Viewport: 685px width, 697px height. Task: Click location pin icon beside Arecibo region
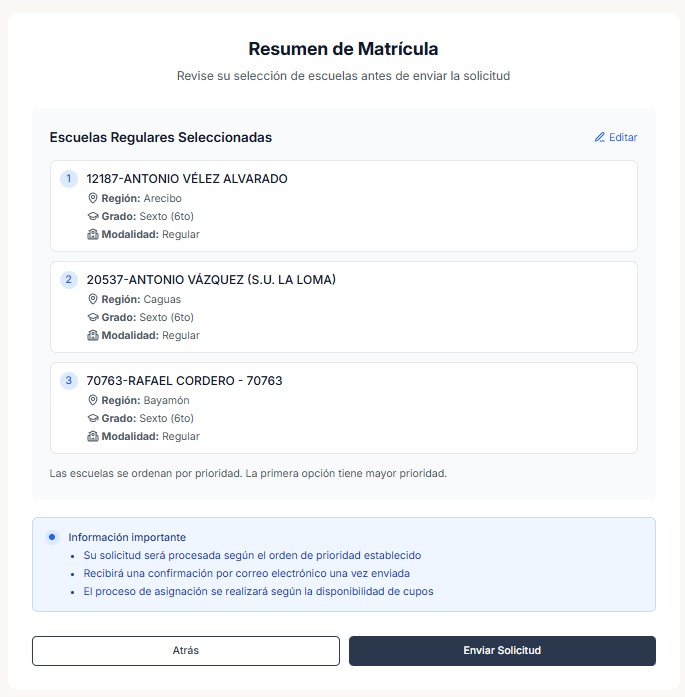93,198
